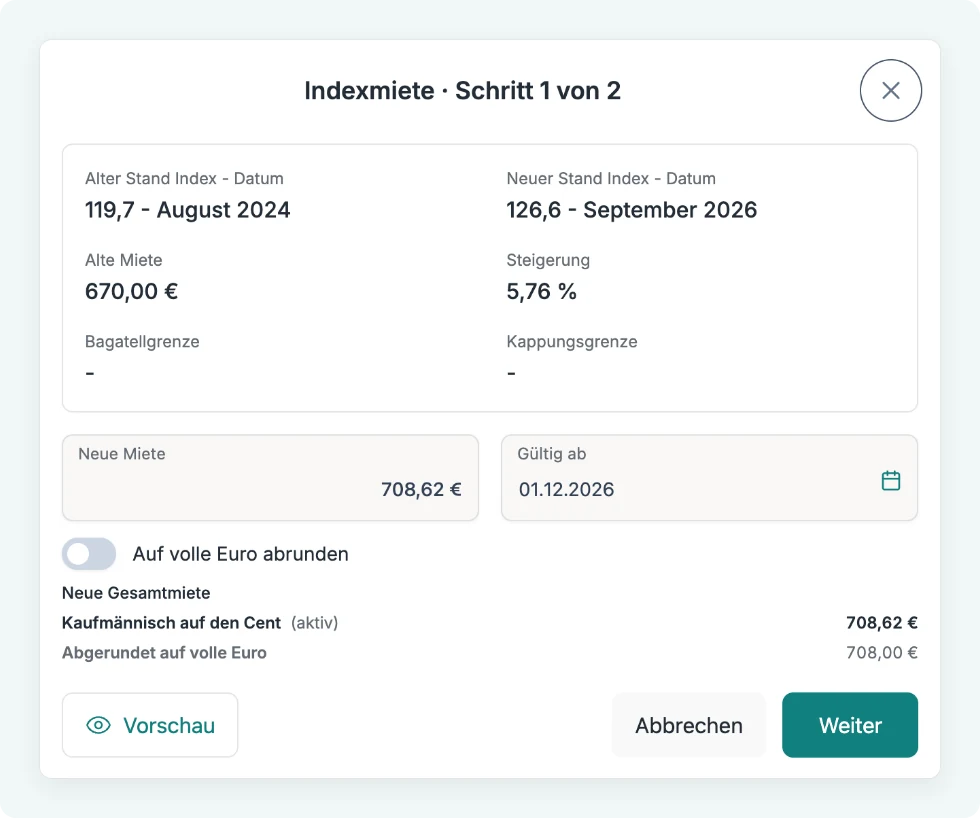Close the Indexmiete dialog with X
This screenshot has height=818, width=980.
point(891,91)
